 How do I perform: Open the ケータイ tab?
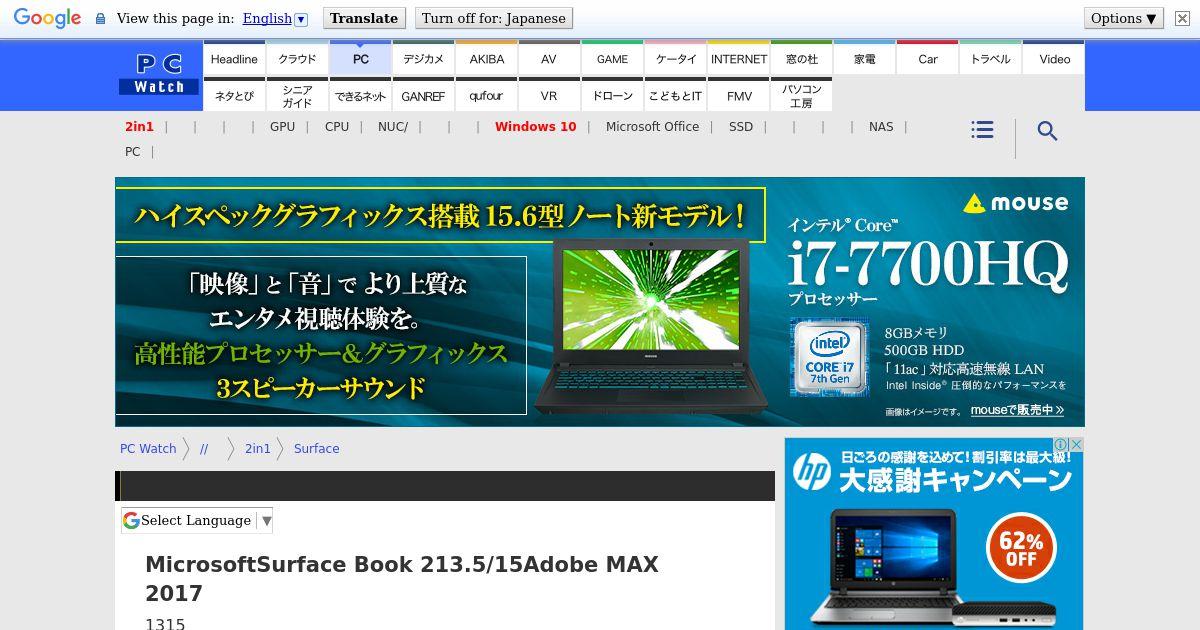(676, 59)
